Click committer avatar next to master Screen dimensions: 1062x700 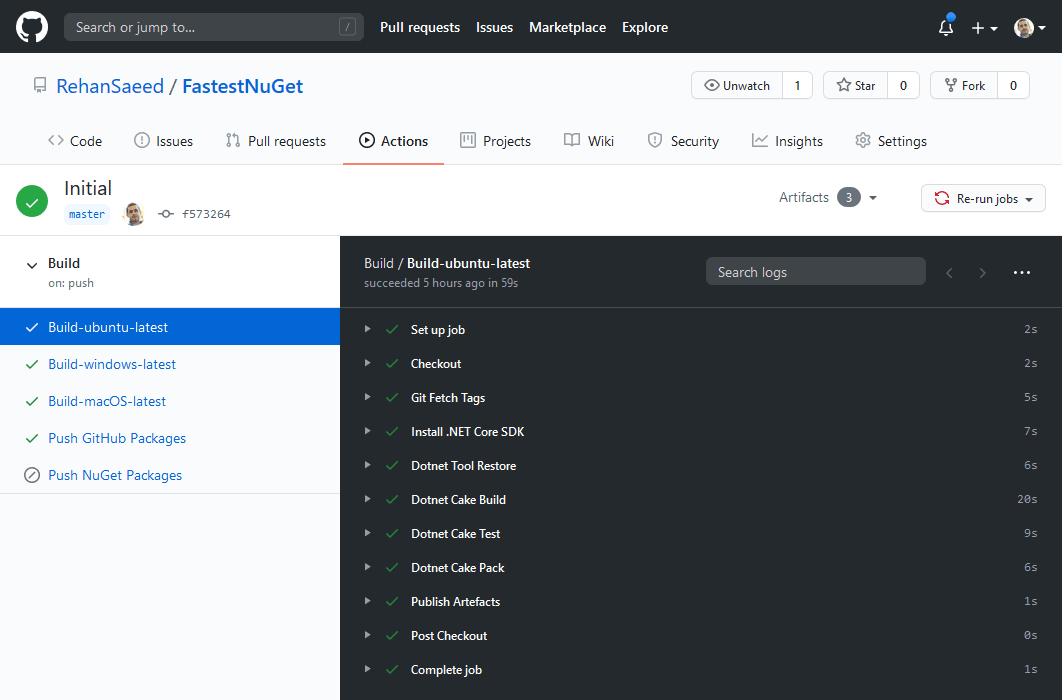click(x=133, y=214)
